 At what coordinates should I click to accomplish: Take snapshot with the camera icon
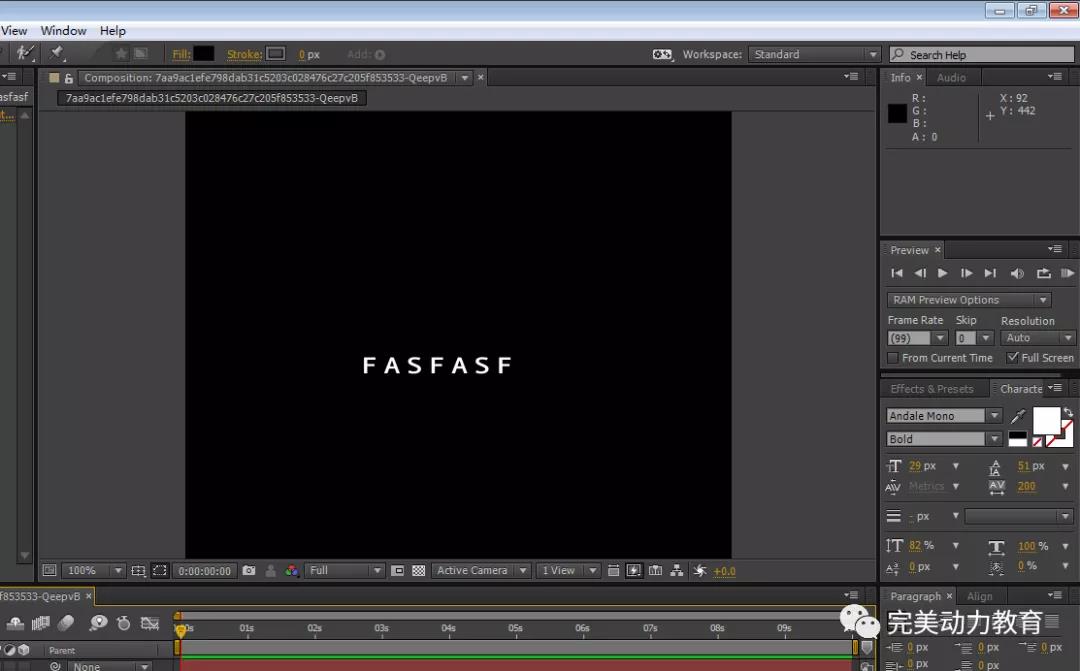point(249,571)
